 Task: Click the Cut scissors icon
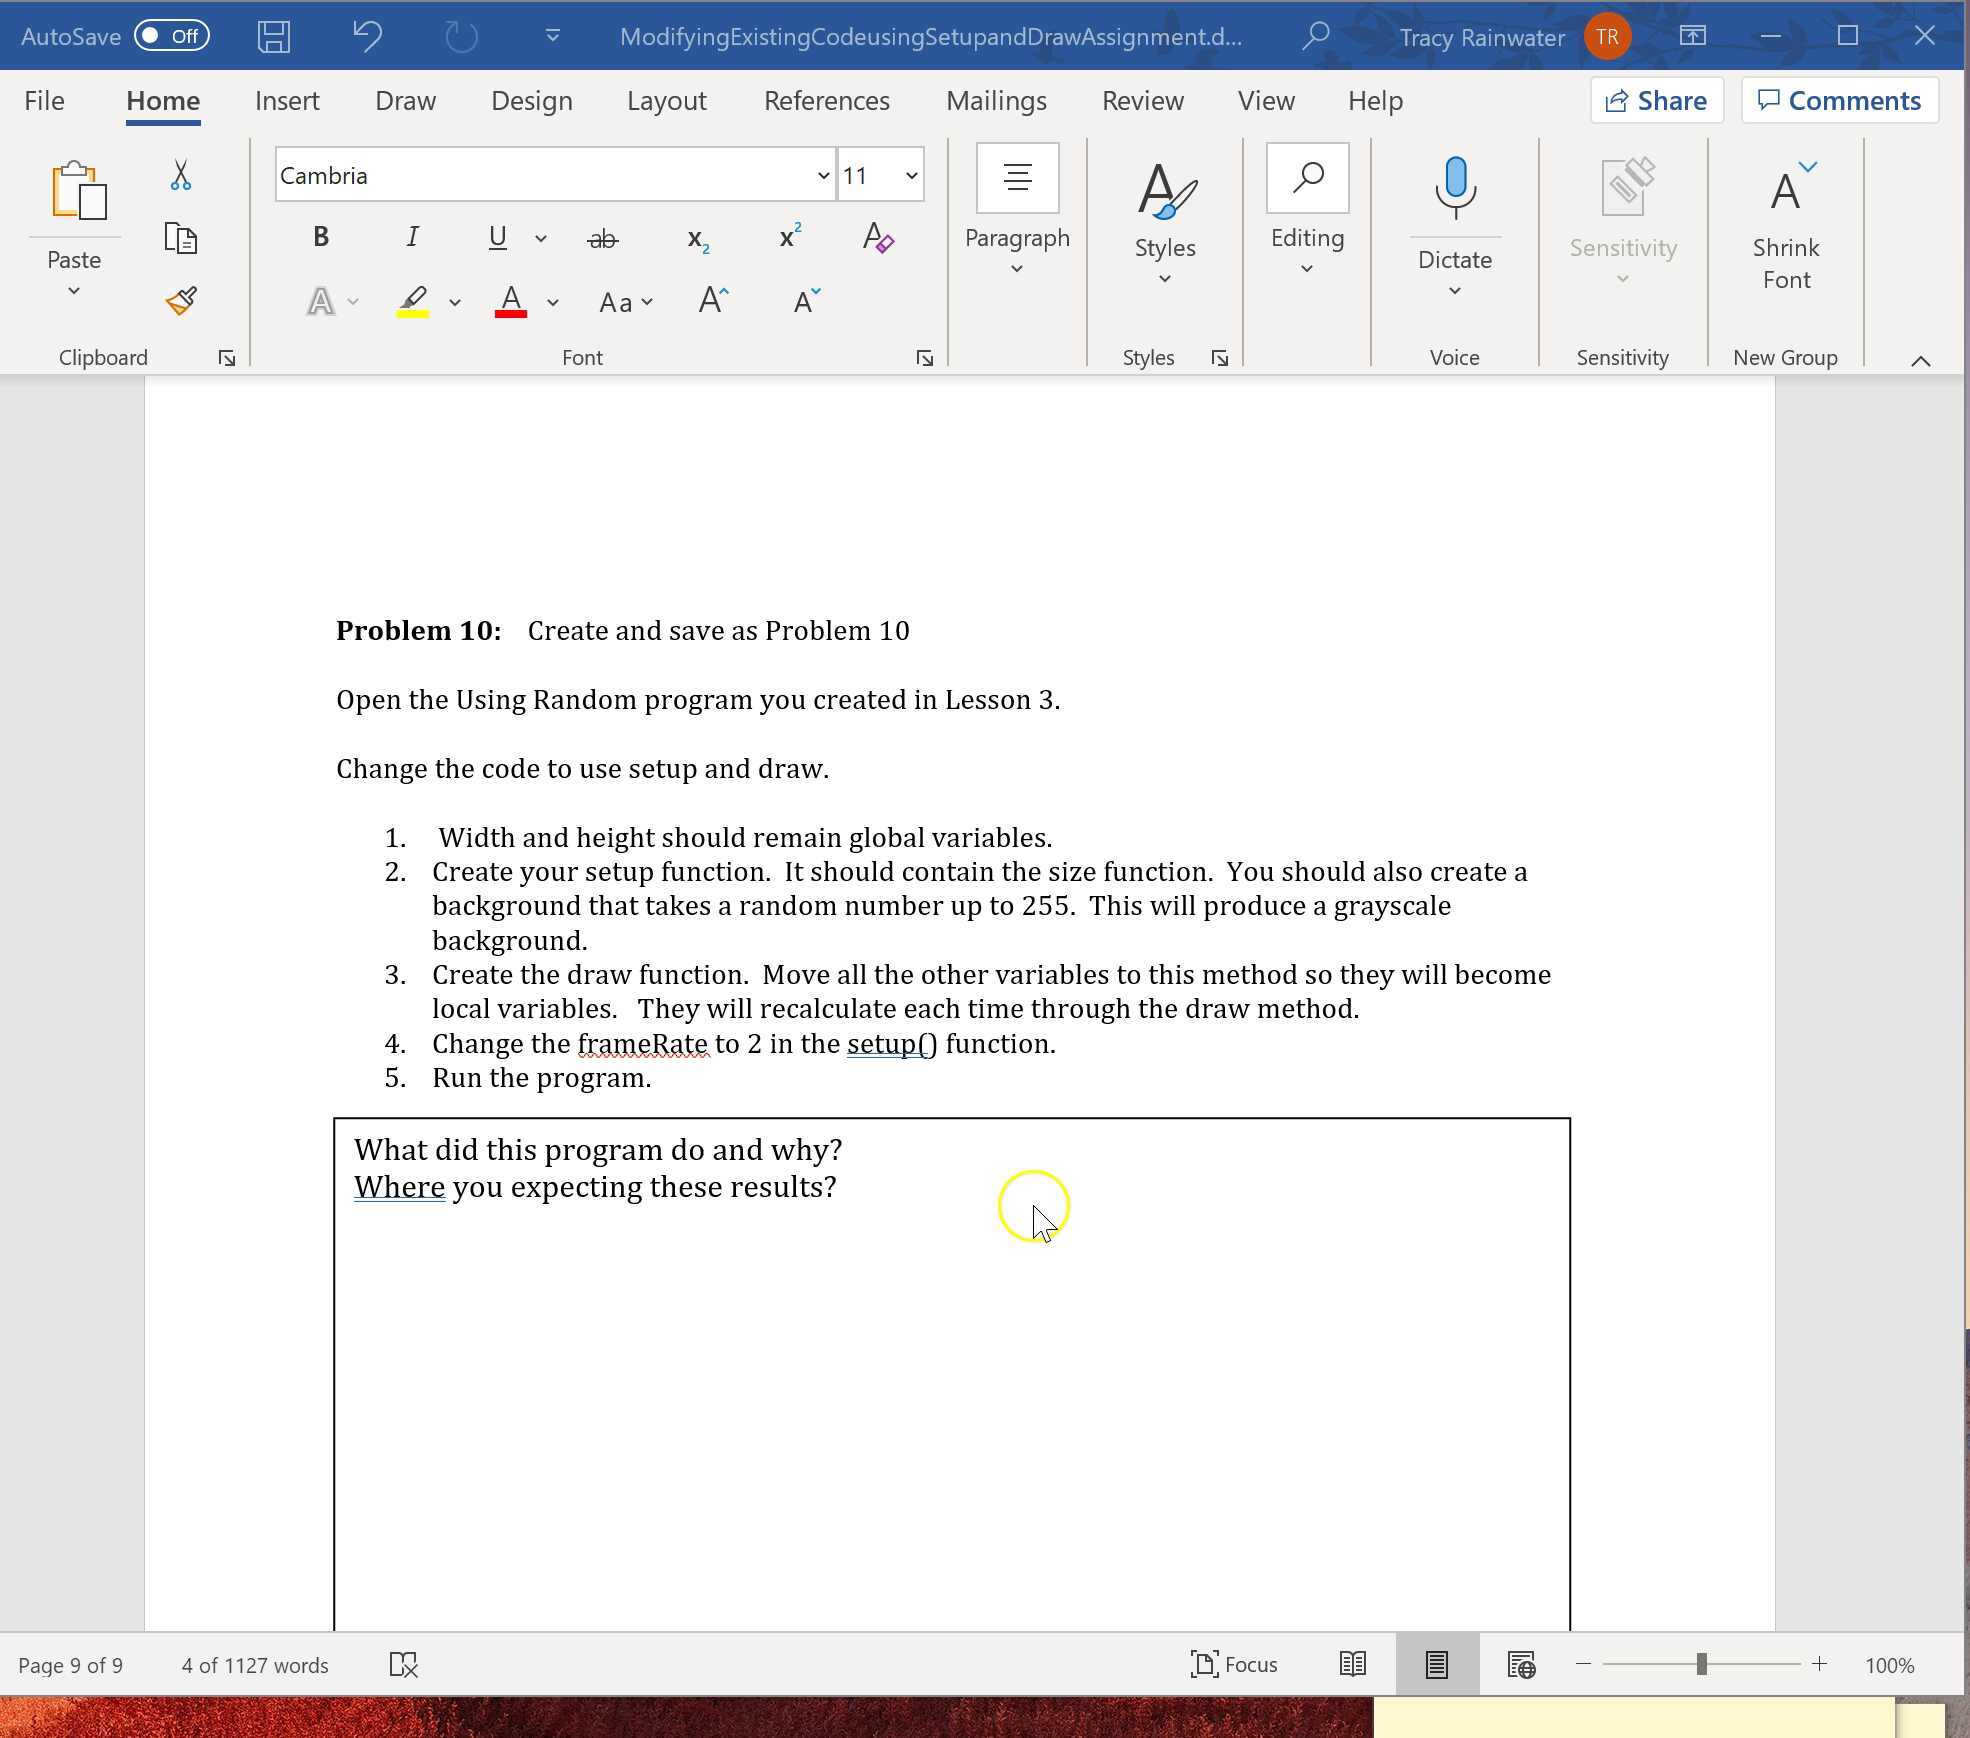point(180,175)
